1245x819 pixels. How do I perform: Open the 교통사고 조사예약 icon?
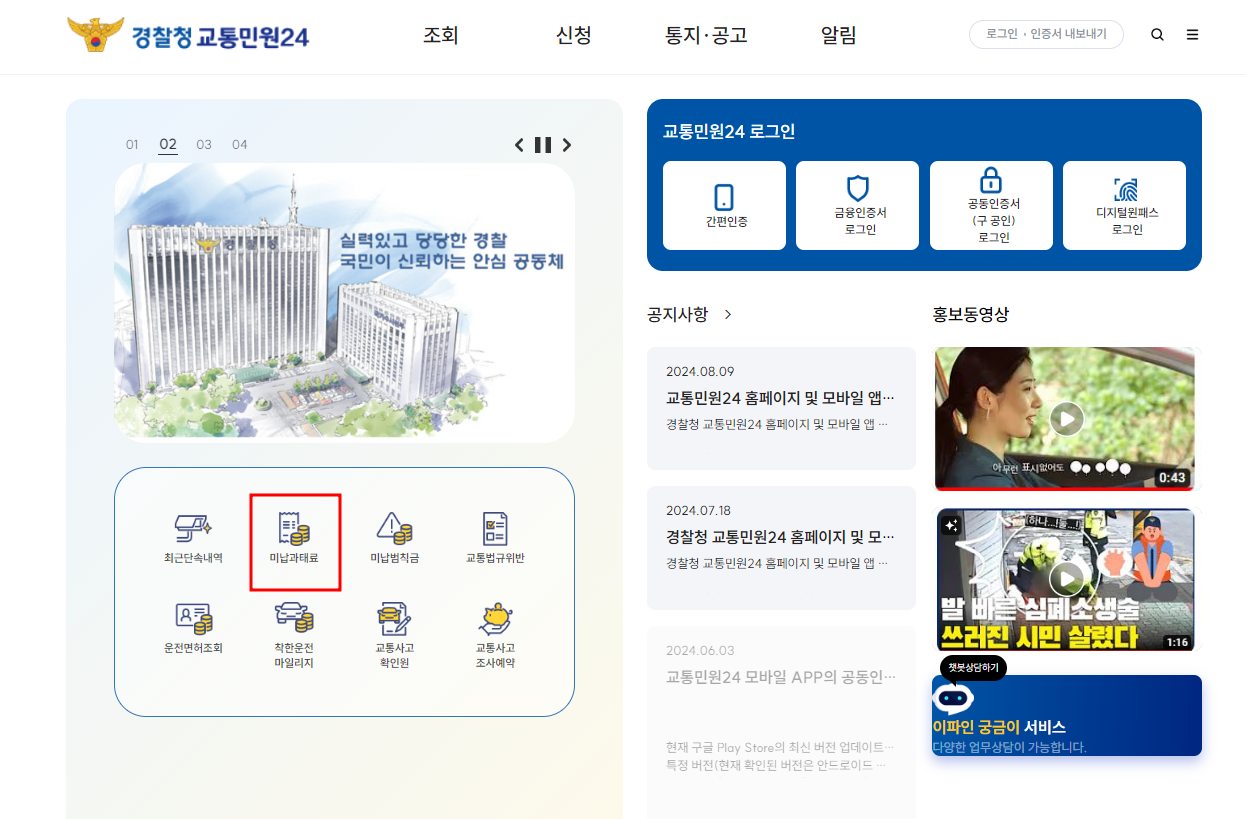[x=495, y=635]
